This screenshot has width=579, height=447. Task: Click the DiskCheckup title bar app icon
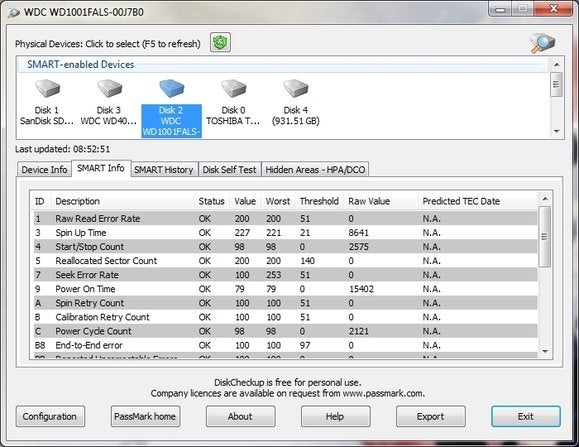(14, 13)
